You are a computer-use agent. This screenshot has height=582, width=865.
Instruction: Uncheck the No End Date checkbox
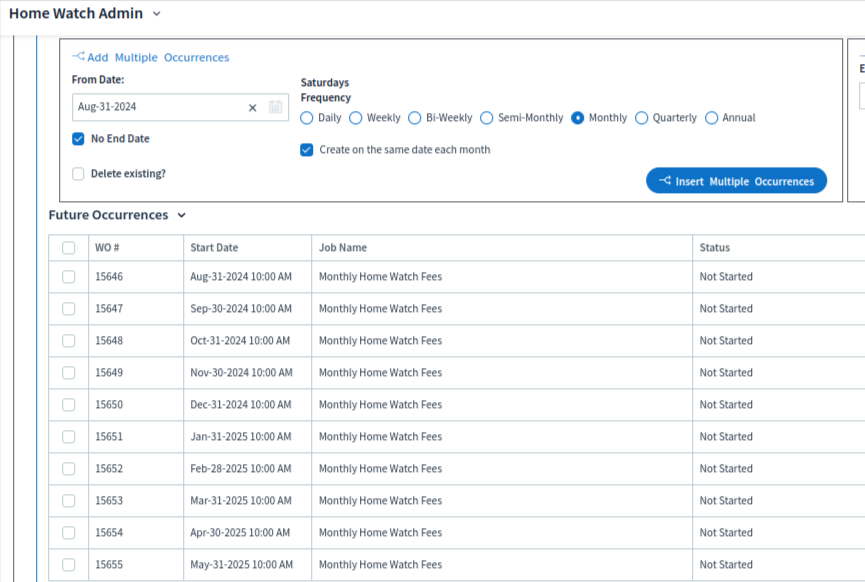(x=78, y=138)
